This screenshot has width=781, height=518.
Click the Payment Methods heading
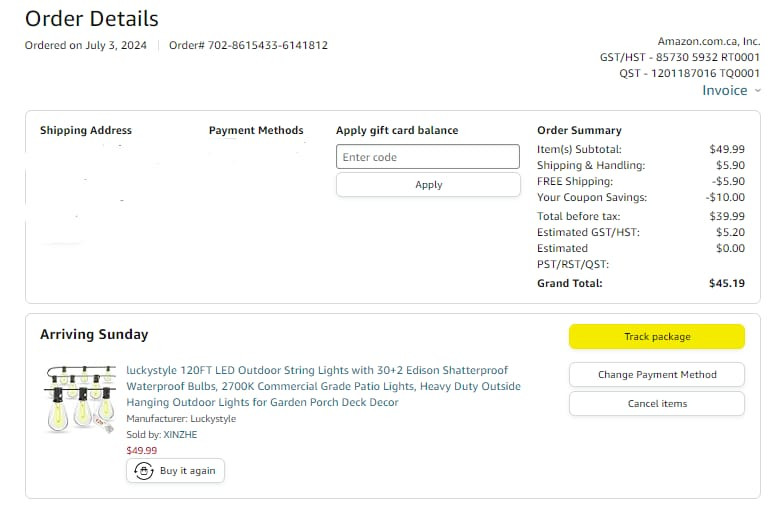click(256, 130)
